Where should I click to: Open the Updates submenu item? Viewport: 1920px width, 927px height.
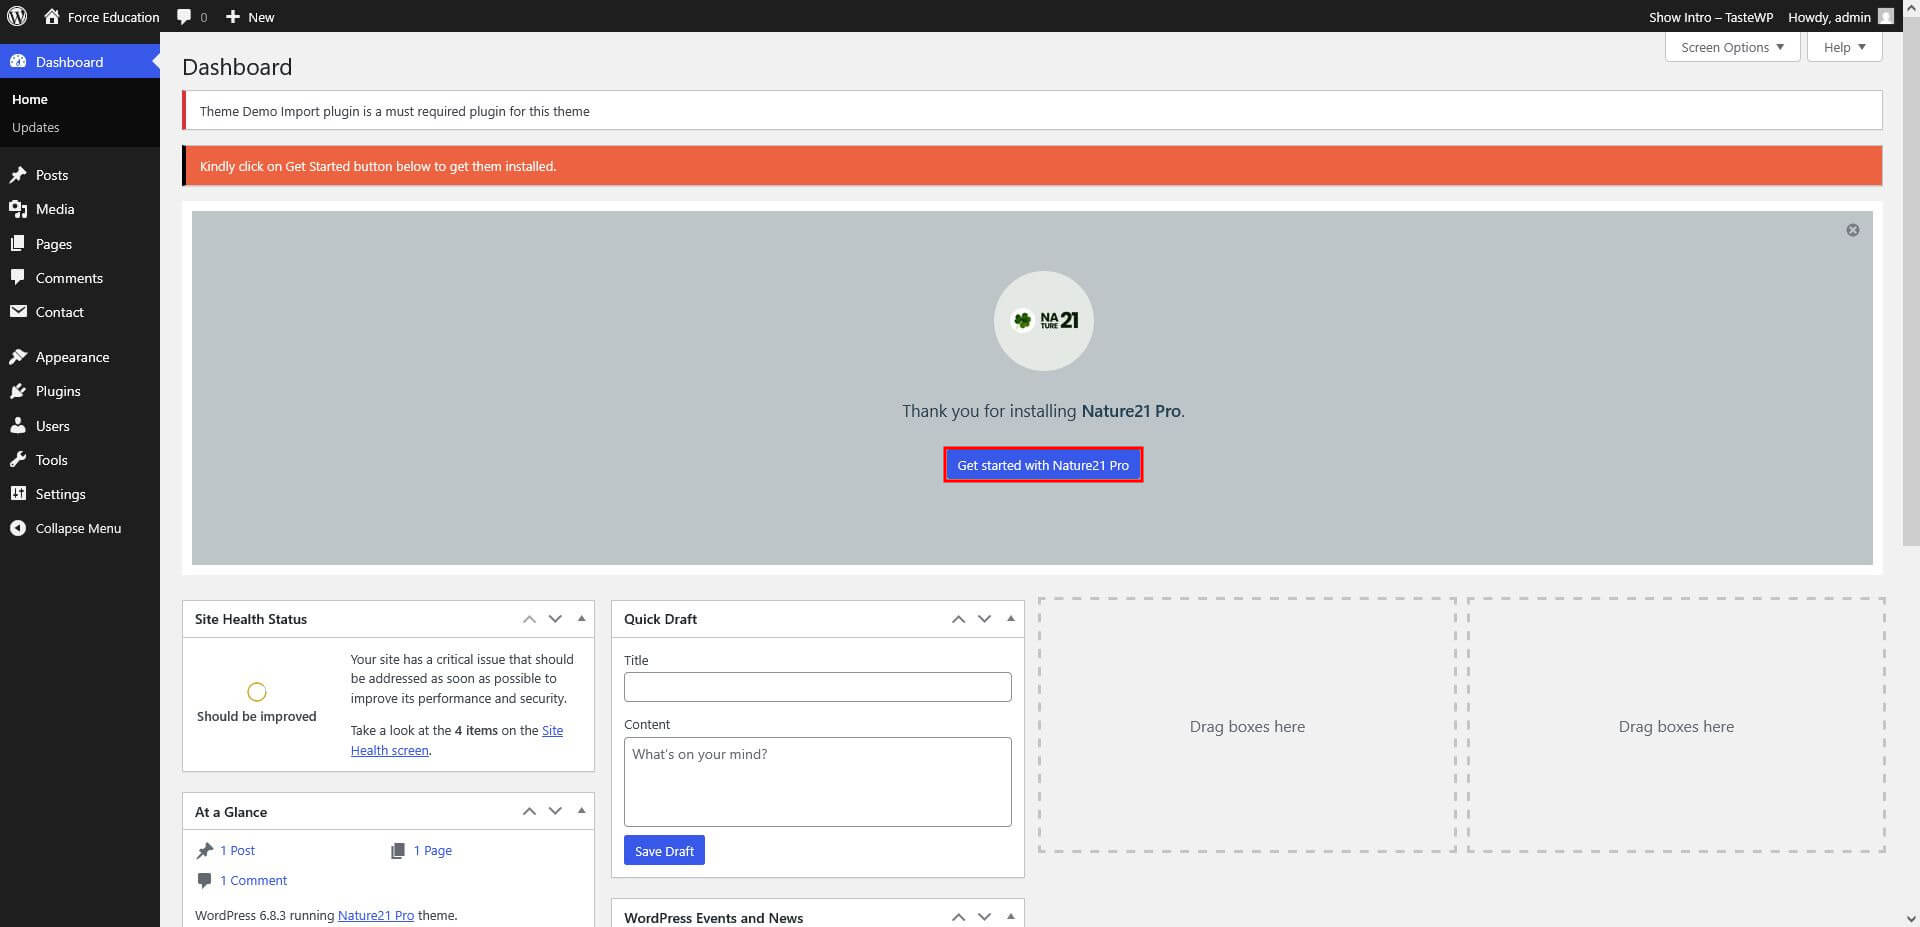(x=36, y=127)
